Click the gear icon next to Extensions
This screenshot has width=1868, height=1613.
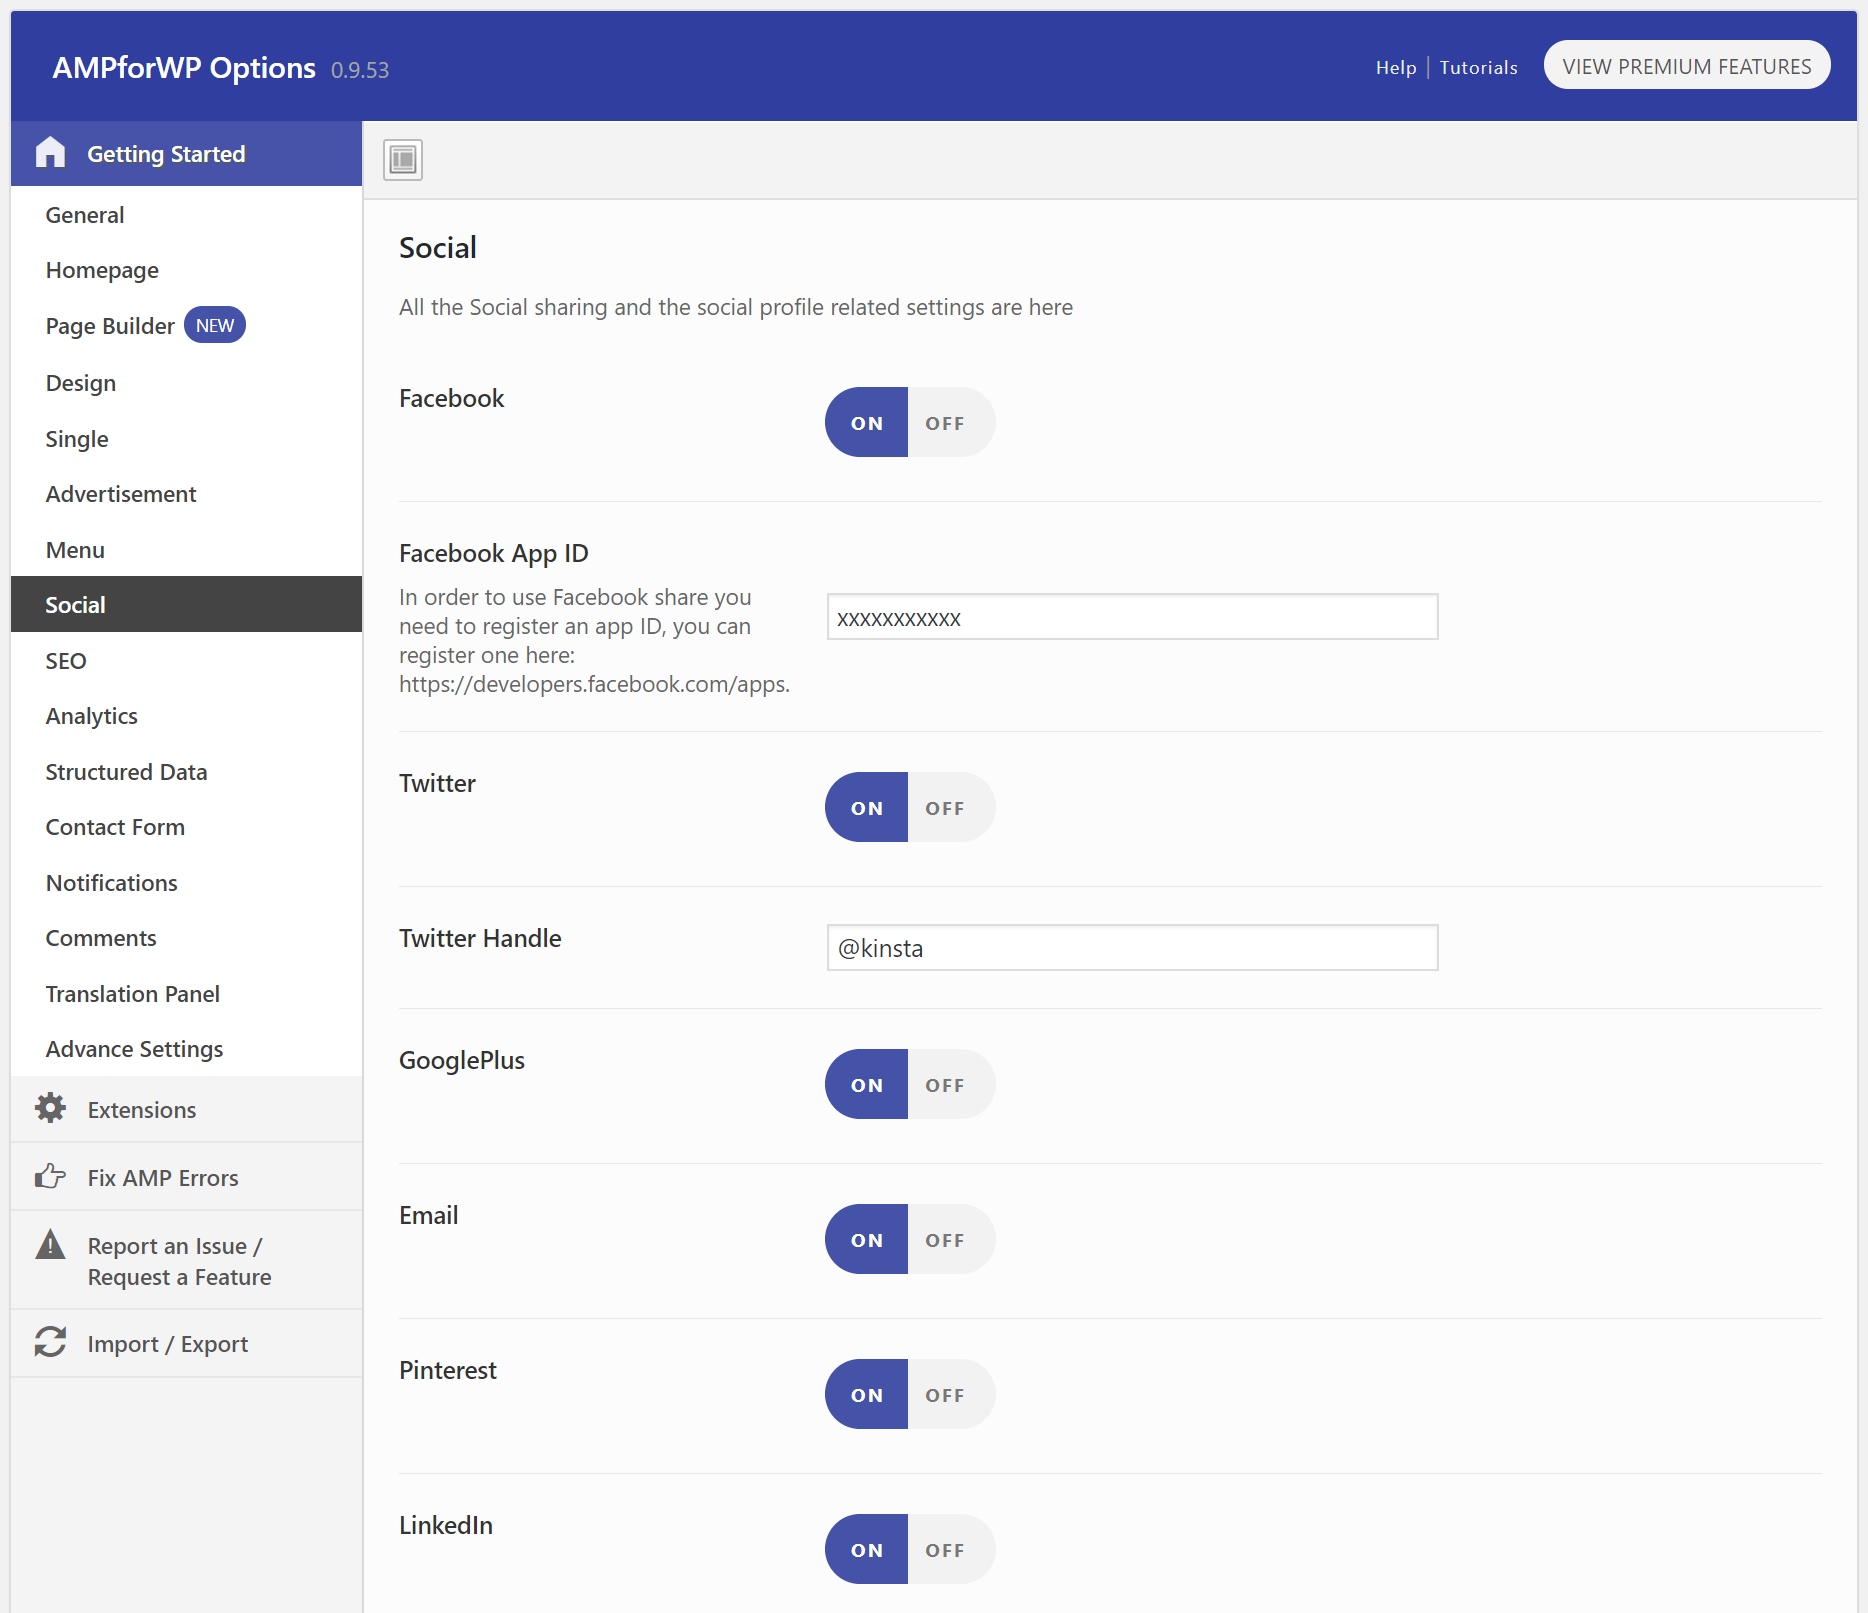tap(50, 1108)
